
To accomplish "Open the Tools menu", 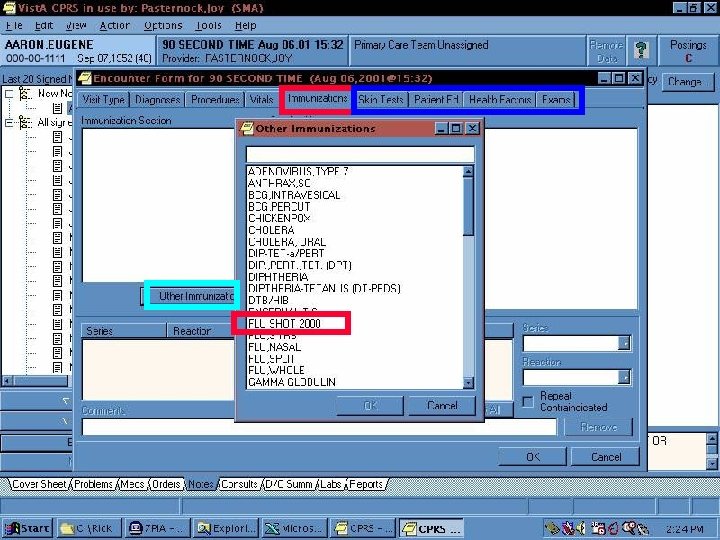I will [208, 26].
